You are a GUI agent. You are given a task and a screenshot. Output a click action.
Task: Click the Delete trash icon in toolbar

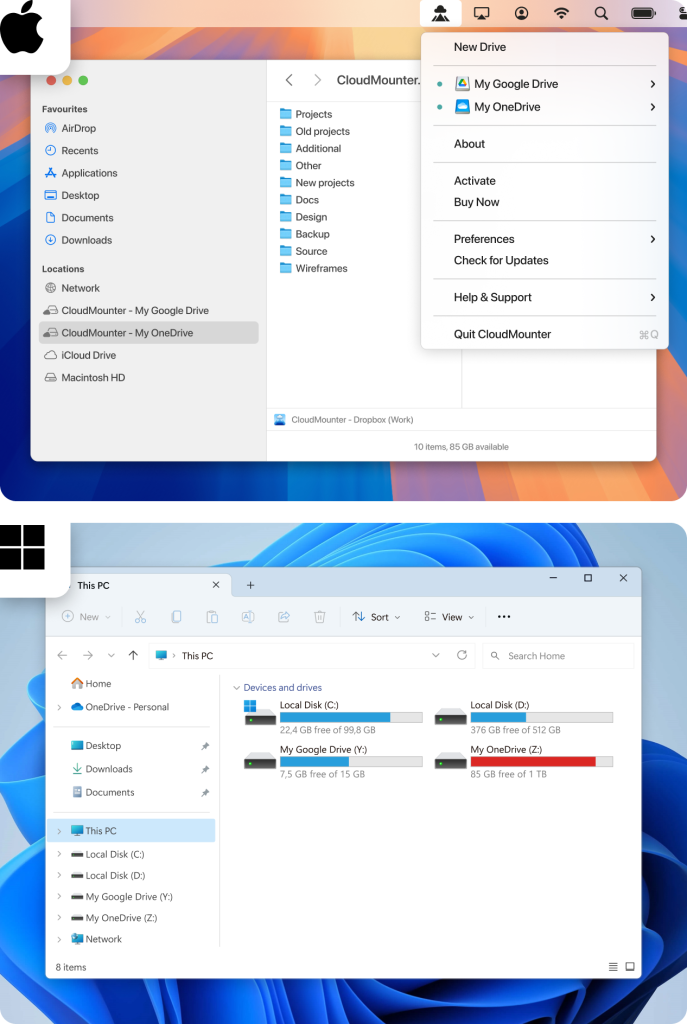click(x=320, y=617)
